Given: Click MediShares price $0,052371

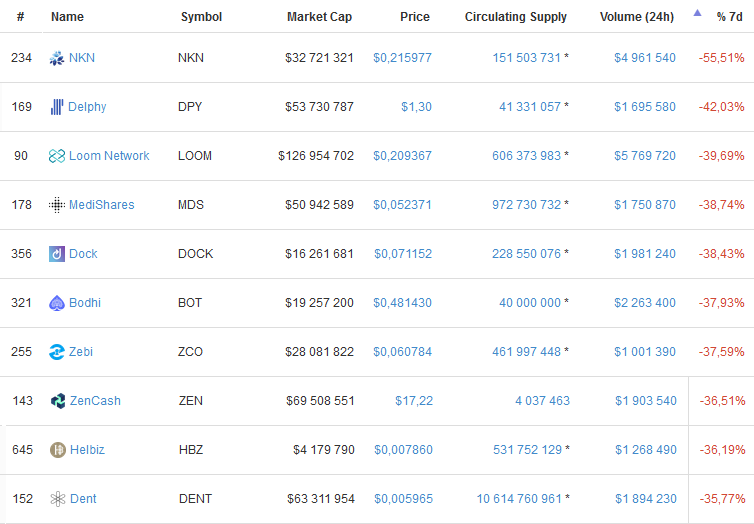Looking at the screenshot, I should (x=402, y=205).
